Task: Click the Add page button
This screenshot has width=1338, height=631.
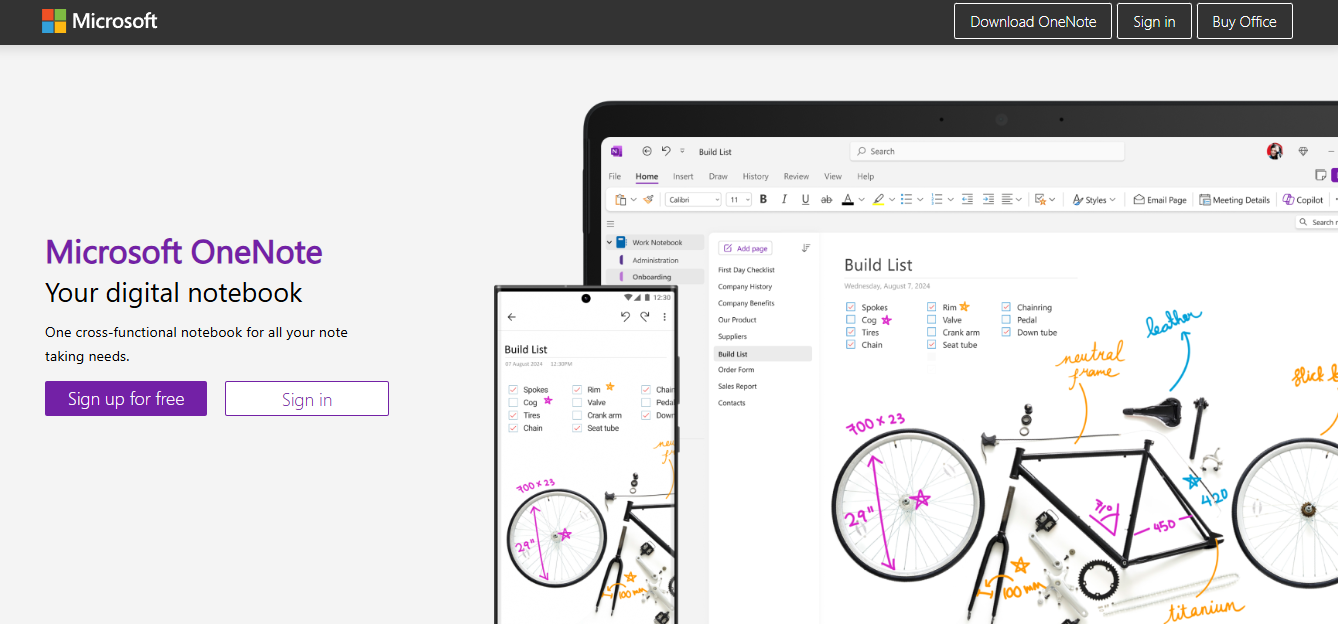Action: coord(745,248)
